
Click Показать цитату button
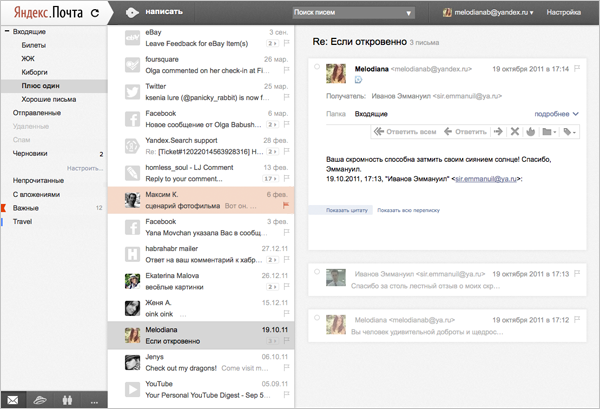[x=341, y=210]
